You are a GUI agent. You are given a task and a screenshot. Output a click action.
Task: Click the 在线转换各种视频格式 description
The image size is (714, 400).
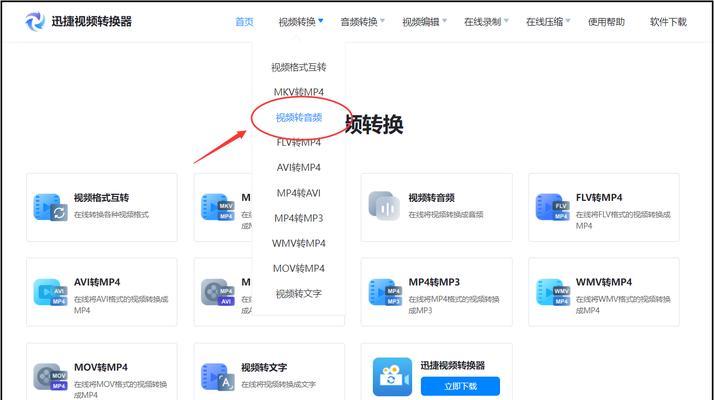pos(111,215)
